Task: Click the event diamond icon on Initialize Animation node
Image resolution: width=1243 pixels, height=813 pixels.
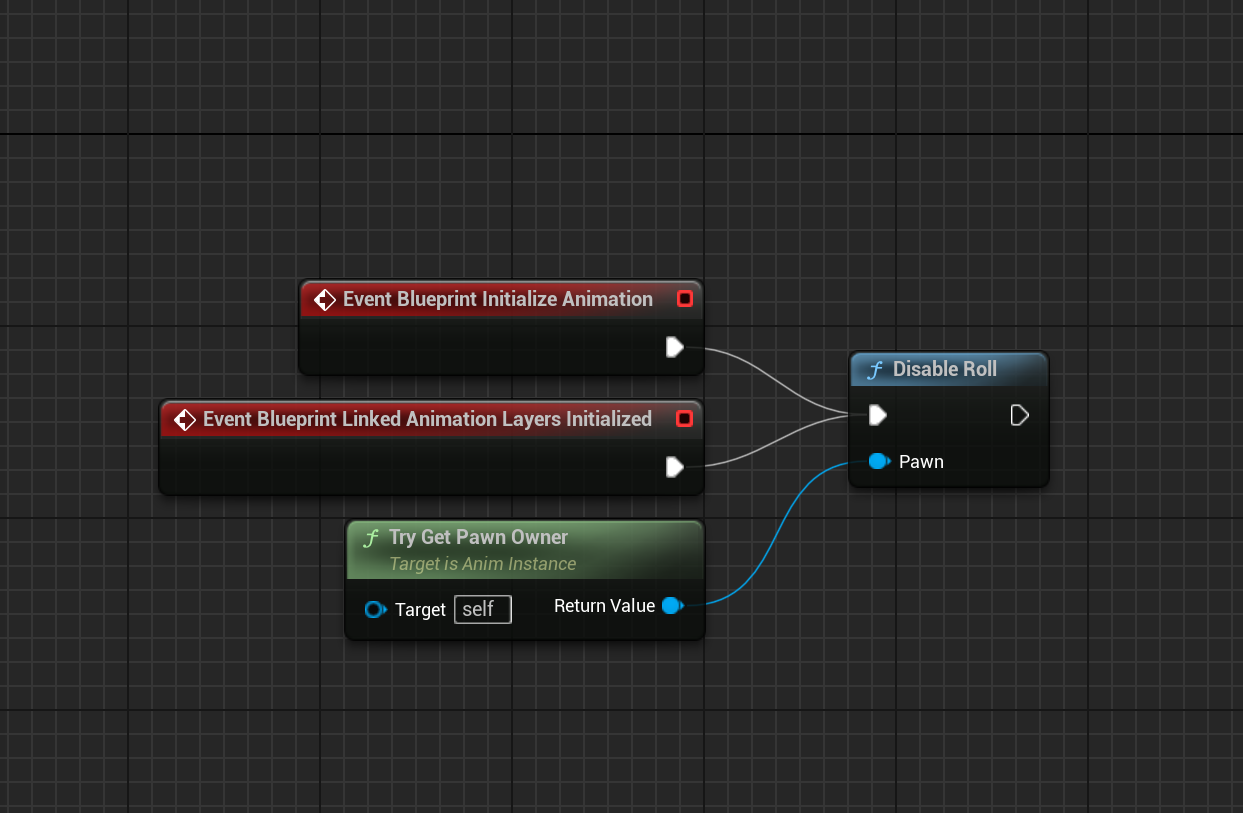Action: tap(324, 299)
